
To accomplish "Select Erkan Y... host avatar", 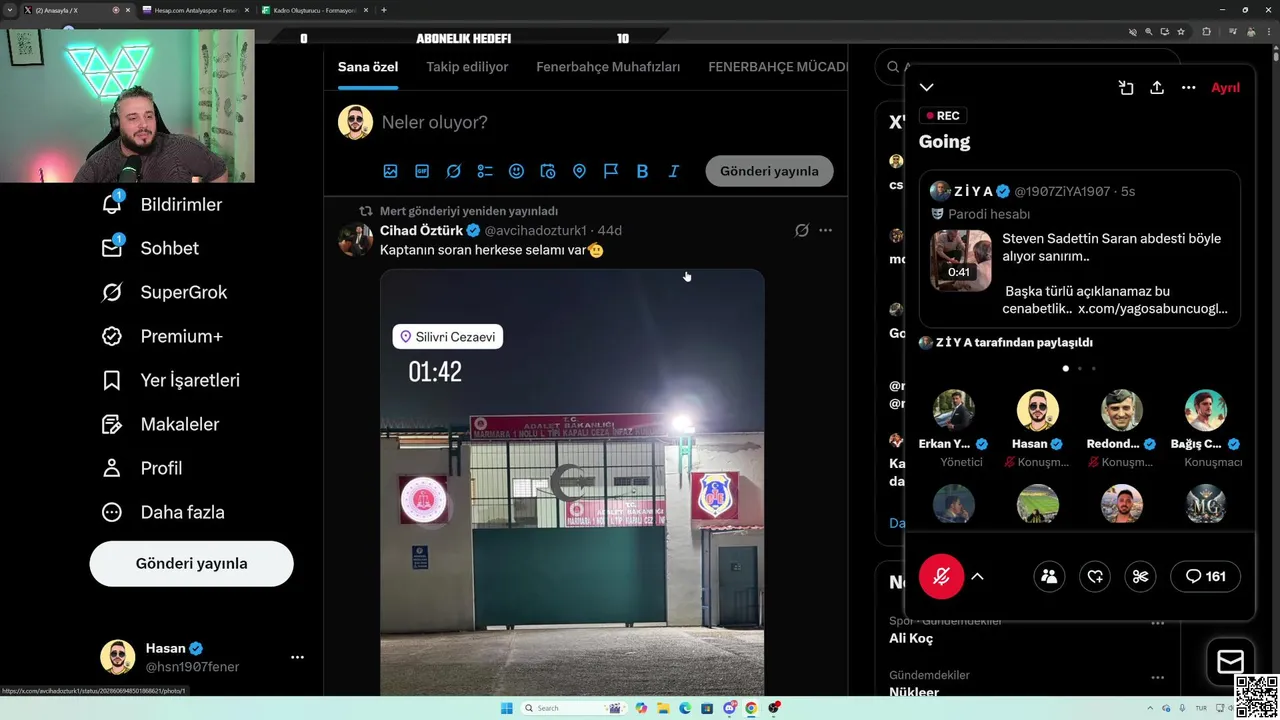I will 953,410.
